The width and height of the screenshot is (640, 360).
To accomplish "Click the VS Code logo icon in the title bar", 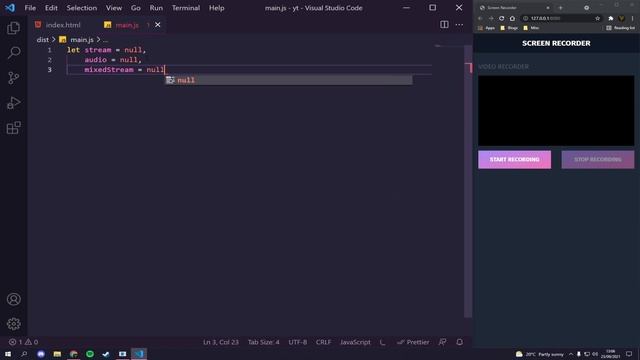I will pyautogui.click(x=10, y=8).
